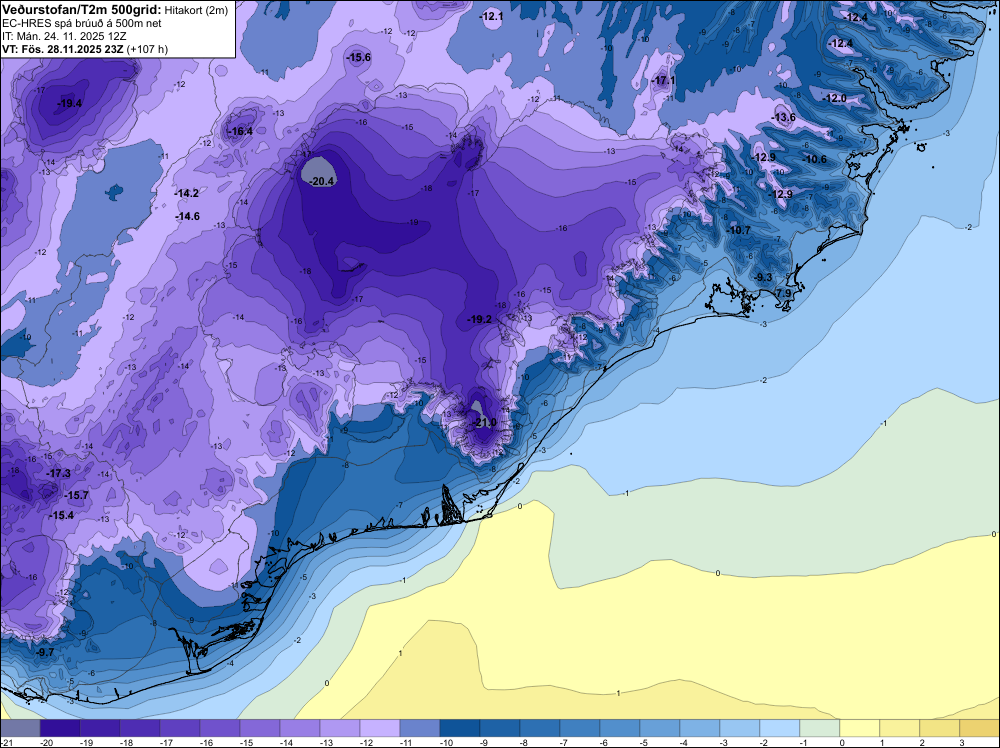The image size is (1000, 748).
Task: Click the legend scale label "2"
Action: [x=922, y=742]
